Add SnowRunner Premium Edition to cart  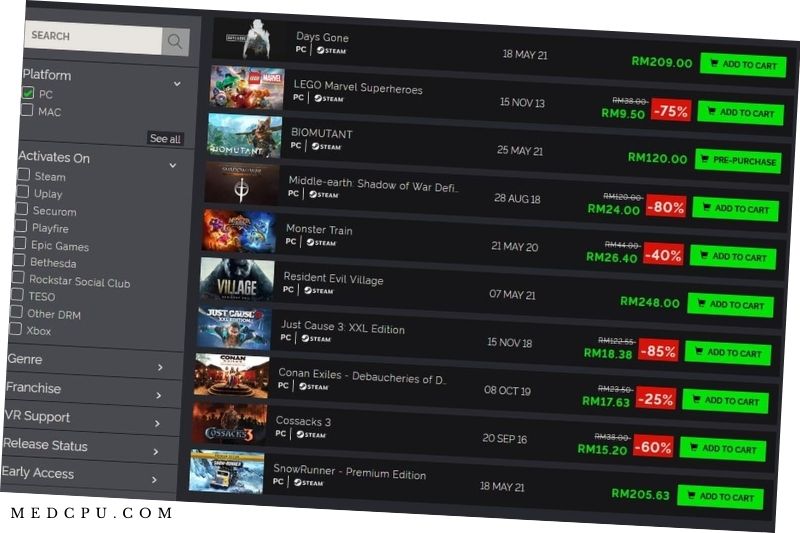tap(720, 497)
